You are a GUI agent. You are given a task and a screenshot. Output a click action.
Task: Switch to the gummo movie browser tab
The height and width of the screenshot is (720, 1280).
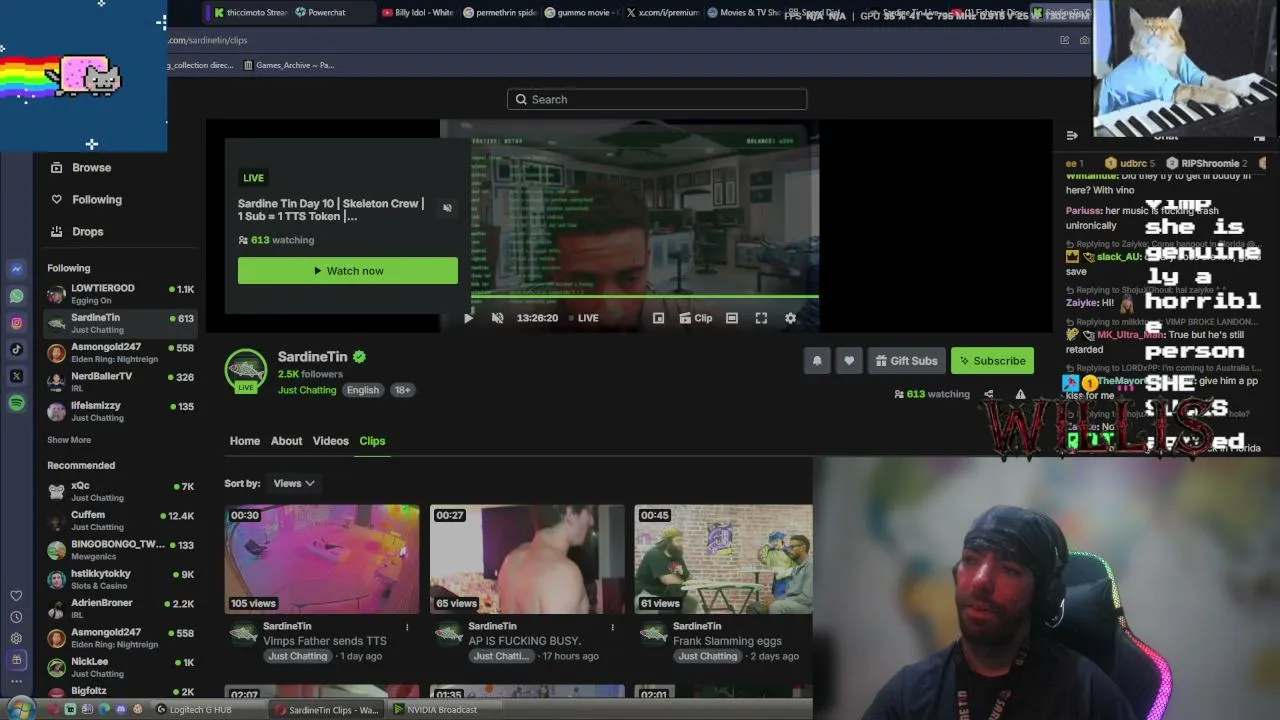[581, 13]
